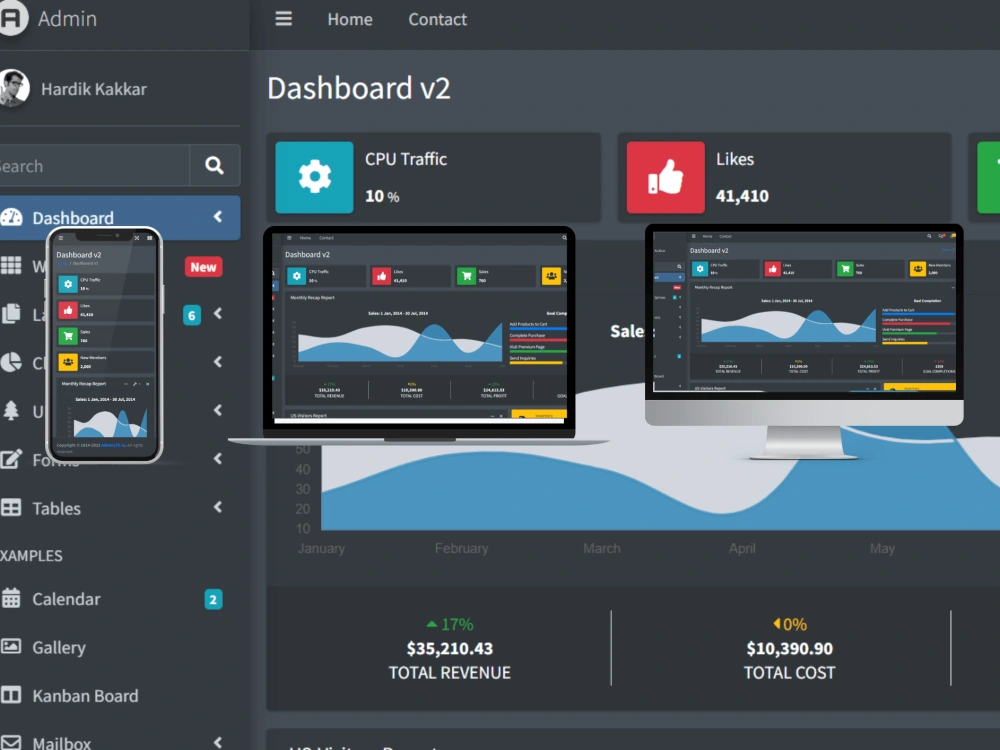Click the tree icon in sidebar

[11, 410]
